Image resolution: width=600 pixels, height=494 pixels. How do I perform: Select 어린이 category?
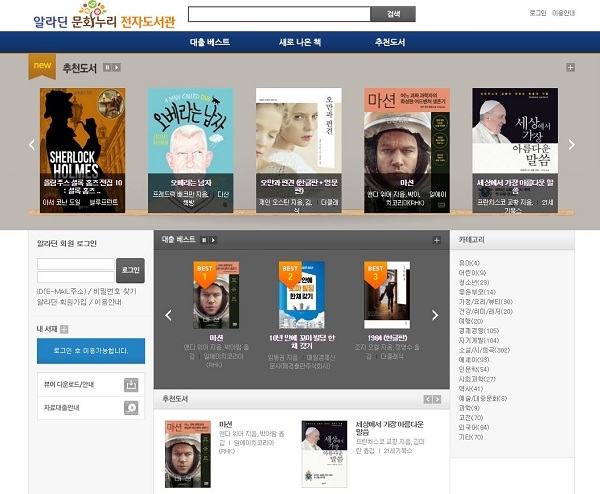pyautogui.click(x=472, y=273)
